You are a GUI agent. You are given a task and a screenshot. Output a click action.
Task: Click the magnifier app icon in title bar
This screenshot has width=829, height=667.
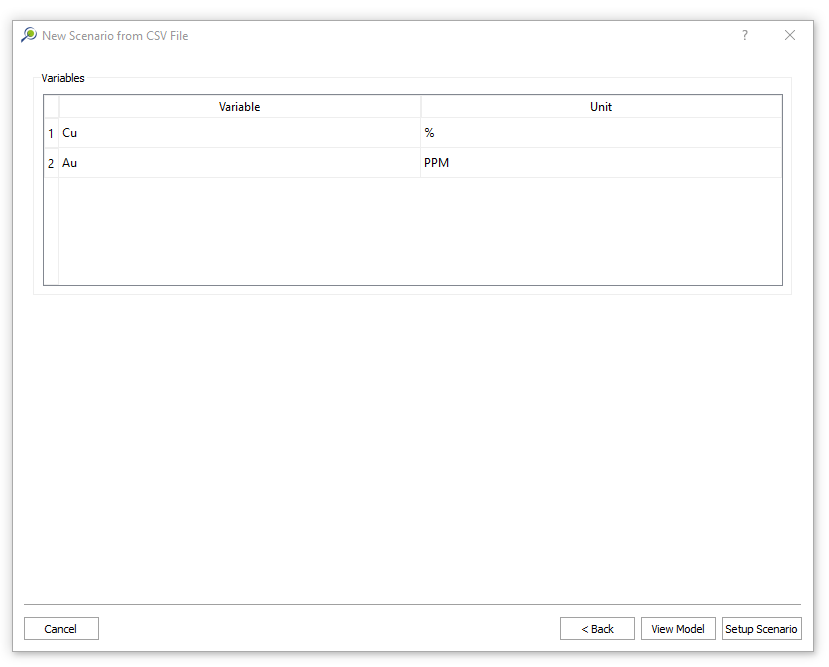[29, 35]
